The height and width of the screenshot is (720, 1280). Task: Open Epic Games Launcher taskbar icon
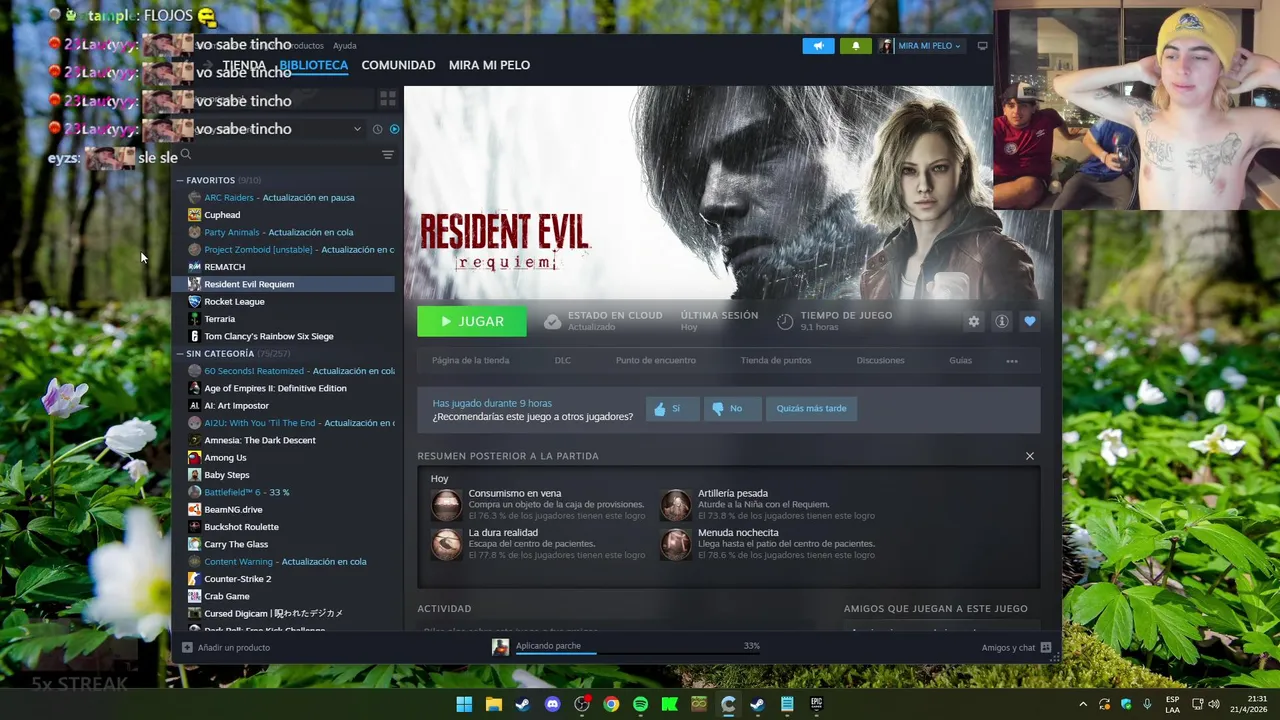[816, 704]
